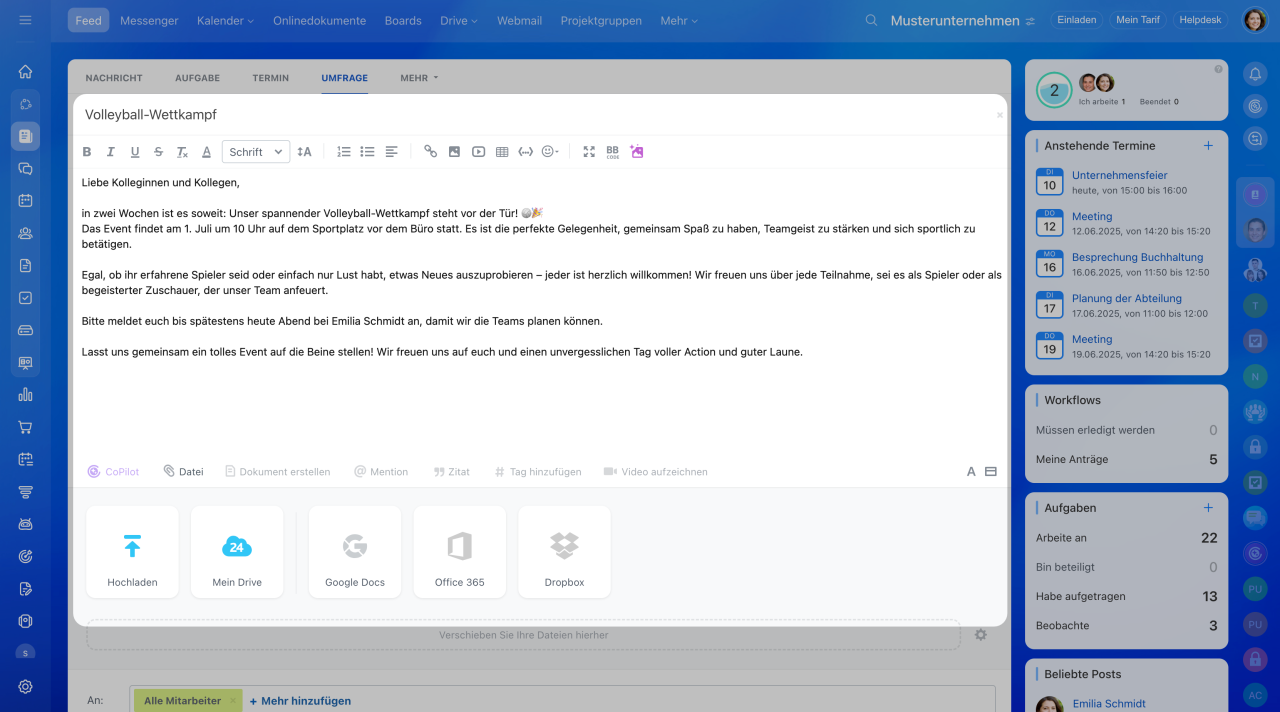Open settings gear in left sidebar
This screenshot has height=712, width=1280.
[x=25, y=686]
